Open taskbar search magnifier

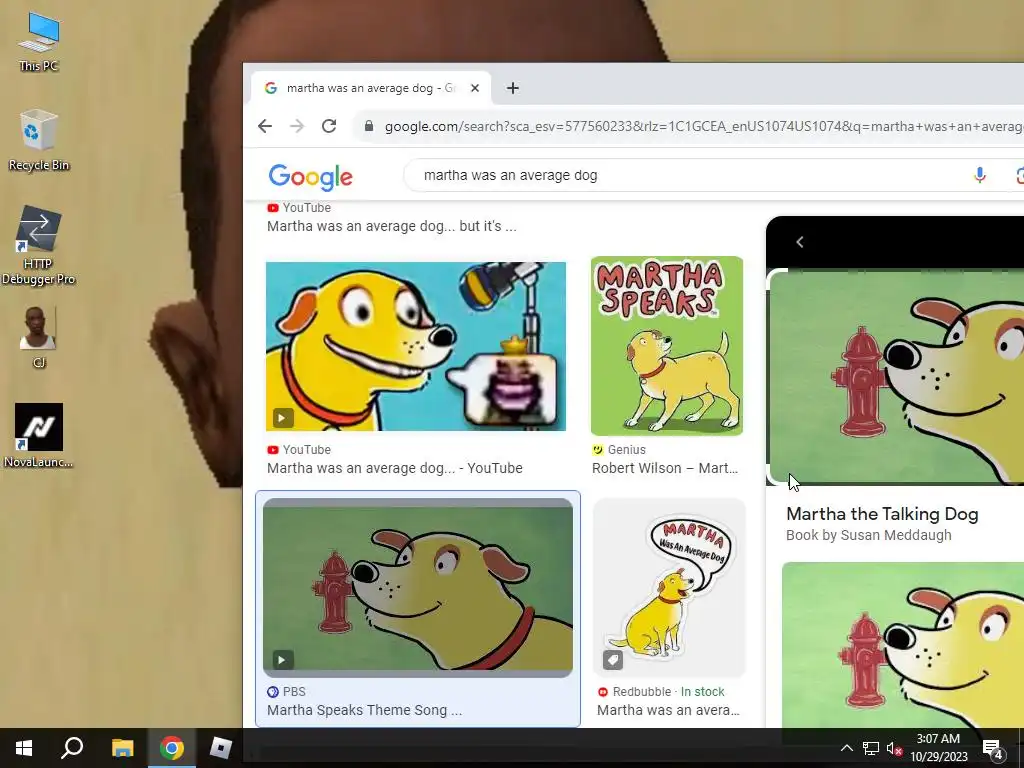click(72, 748)
